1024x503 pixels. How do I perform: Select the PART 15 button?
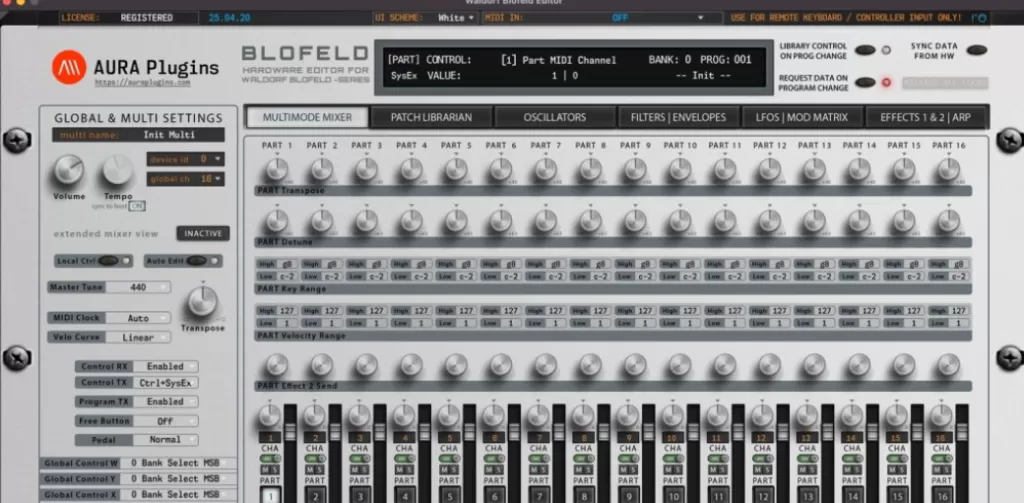coord(897,495)
